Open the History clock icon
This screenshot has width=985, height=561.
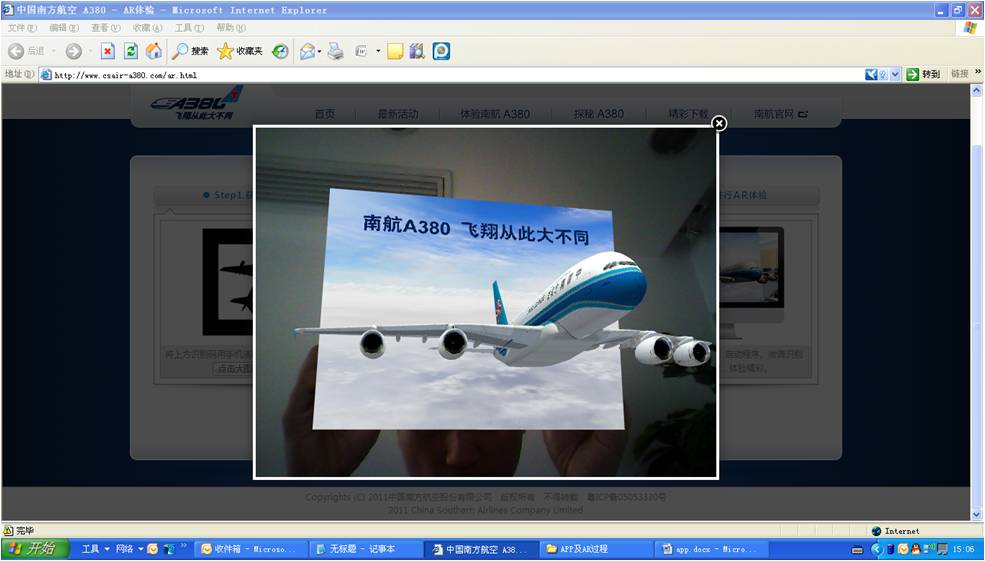coord(280,52)
